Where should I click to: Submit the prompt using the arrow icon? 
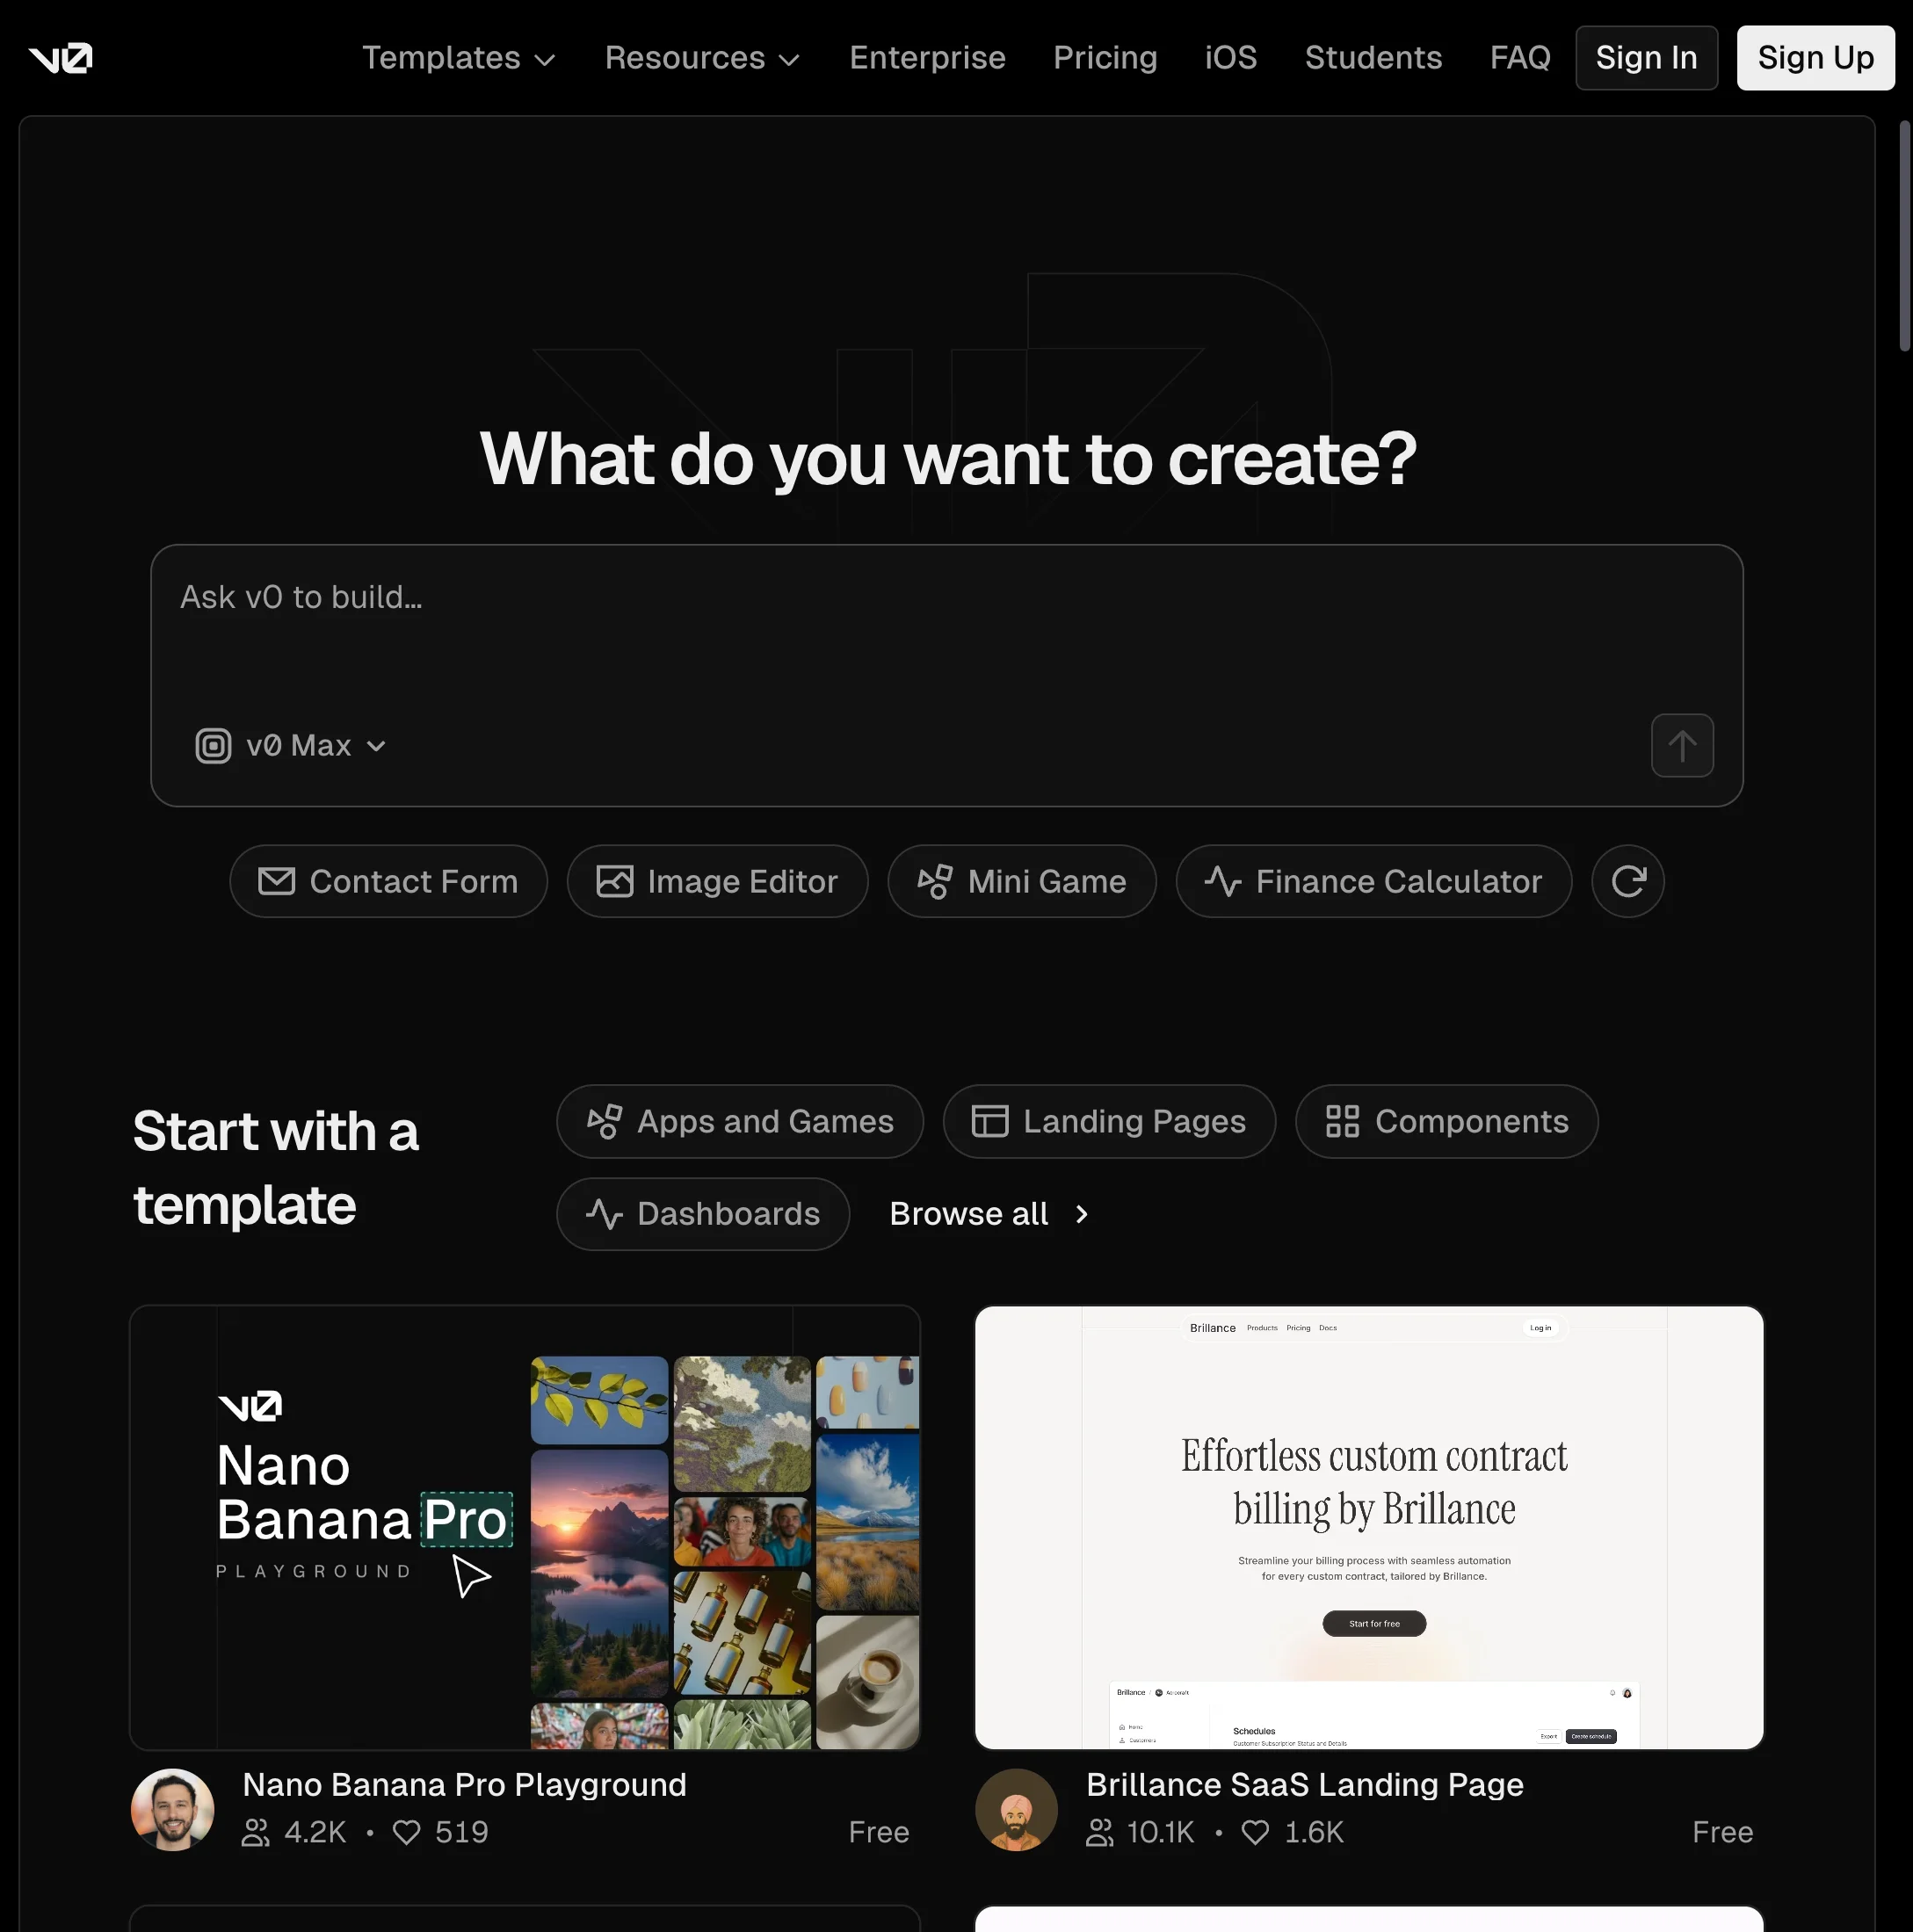(x=1681, y=745)
